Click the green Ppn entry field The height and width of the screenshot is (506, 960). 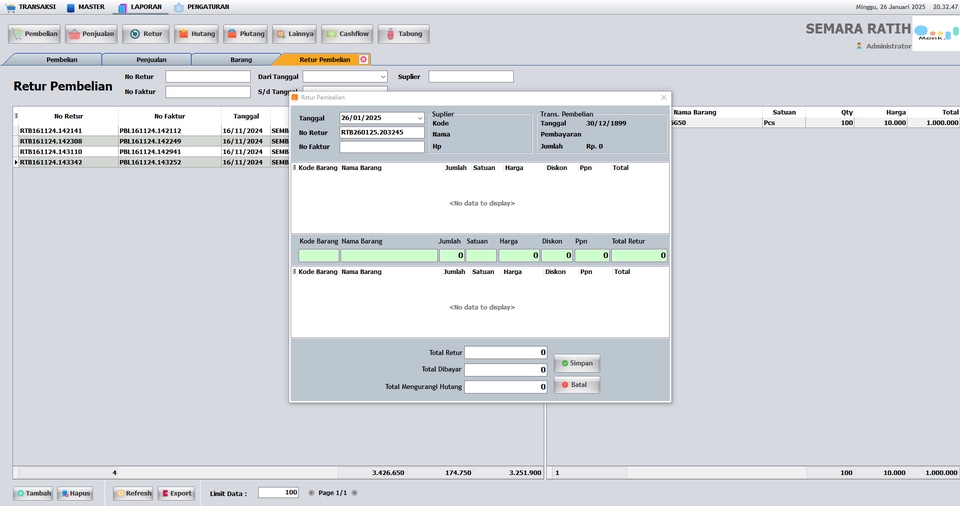[x=592, y=255]
